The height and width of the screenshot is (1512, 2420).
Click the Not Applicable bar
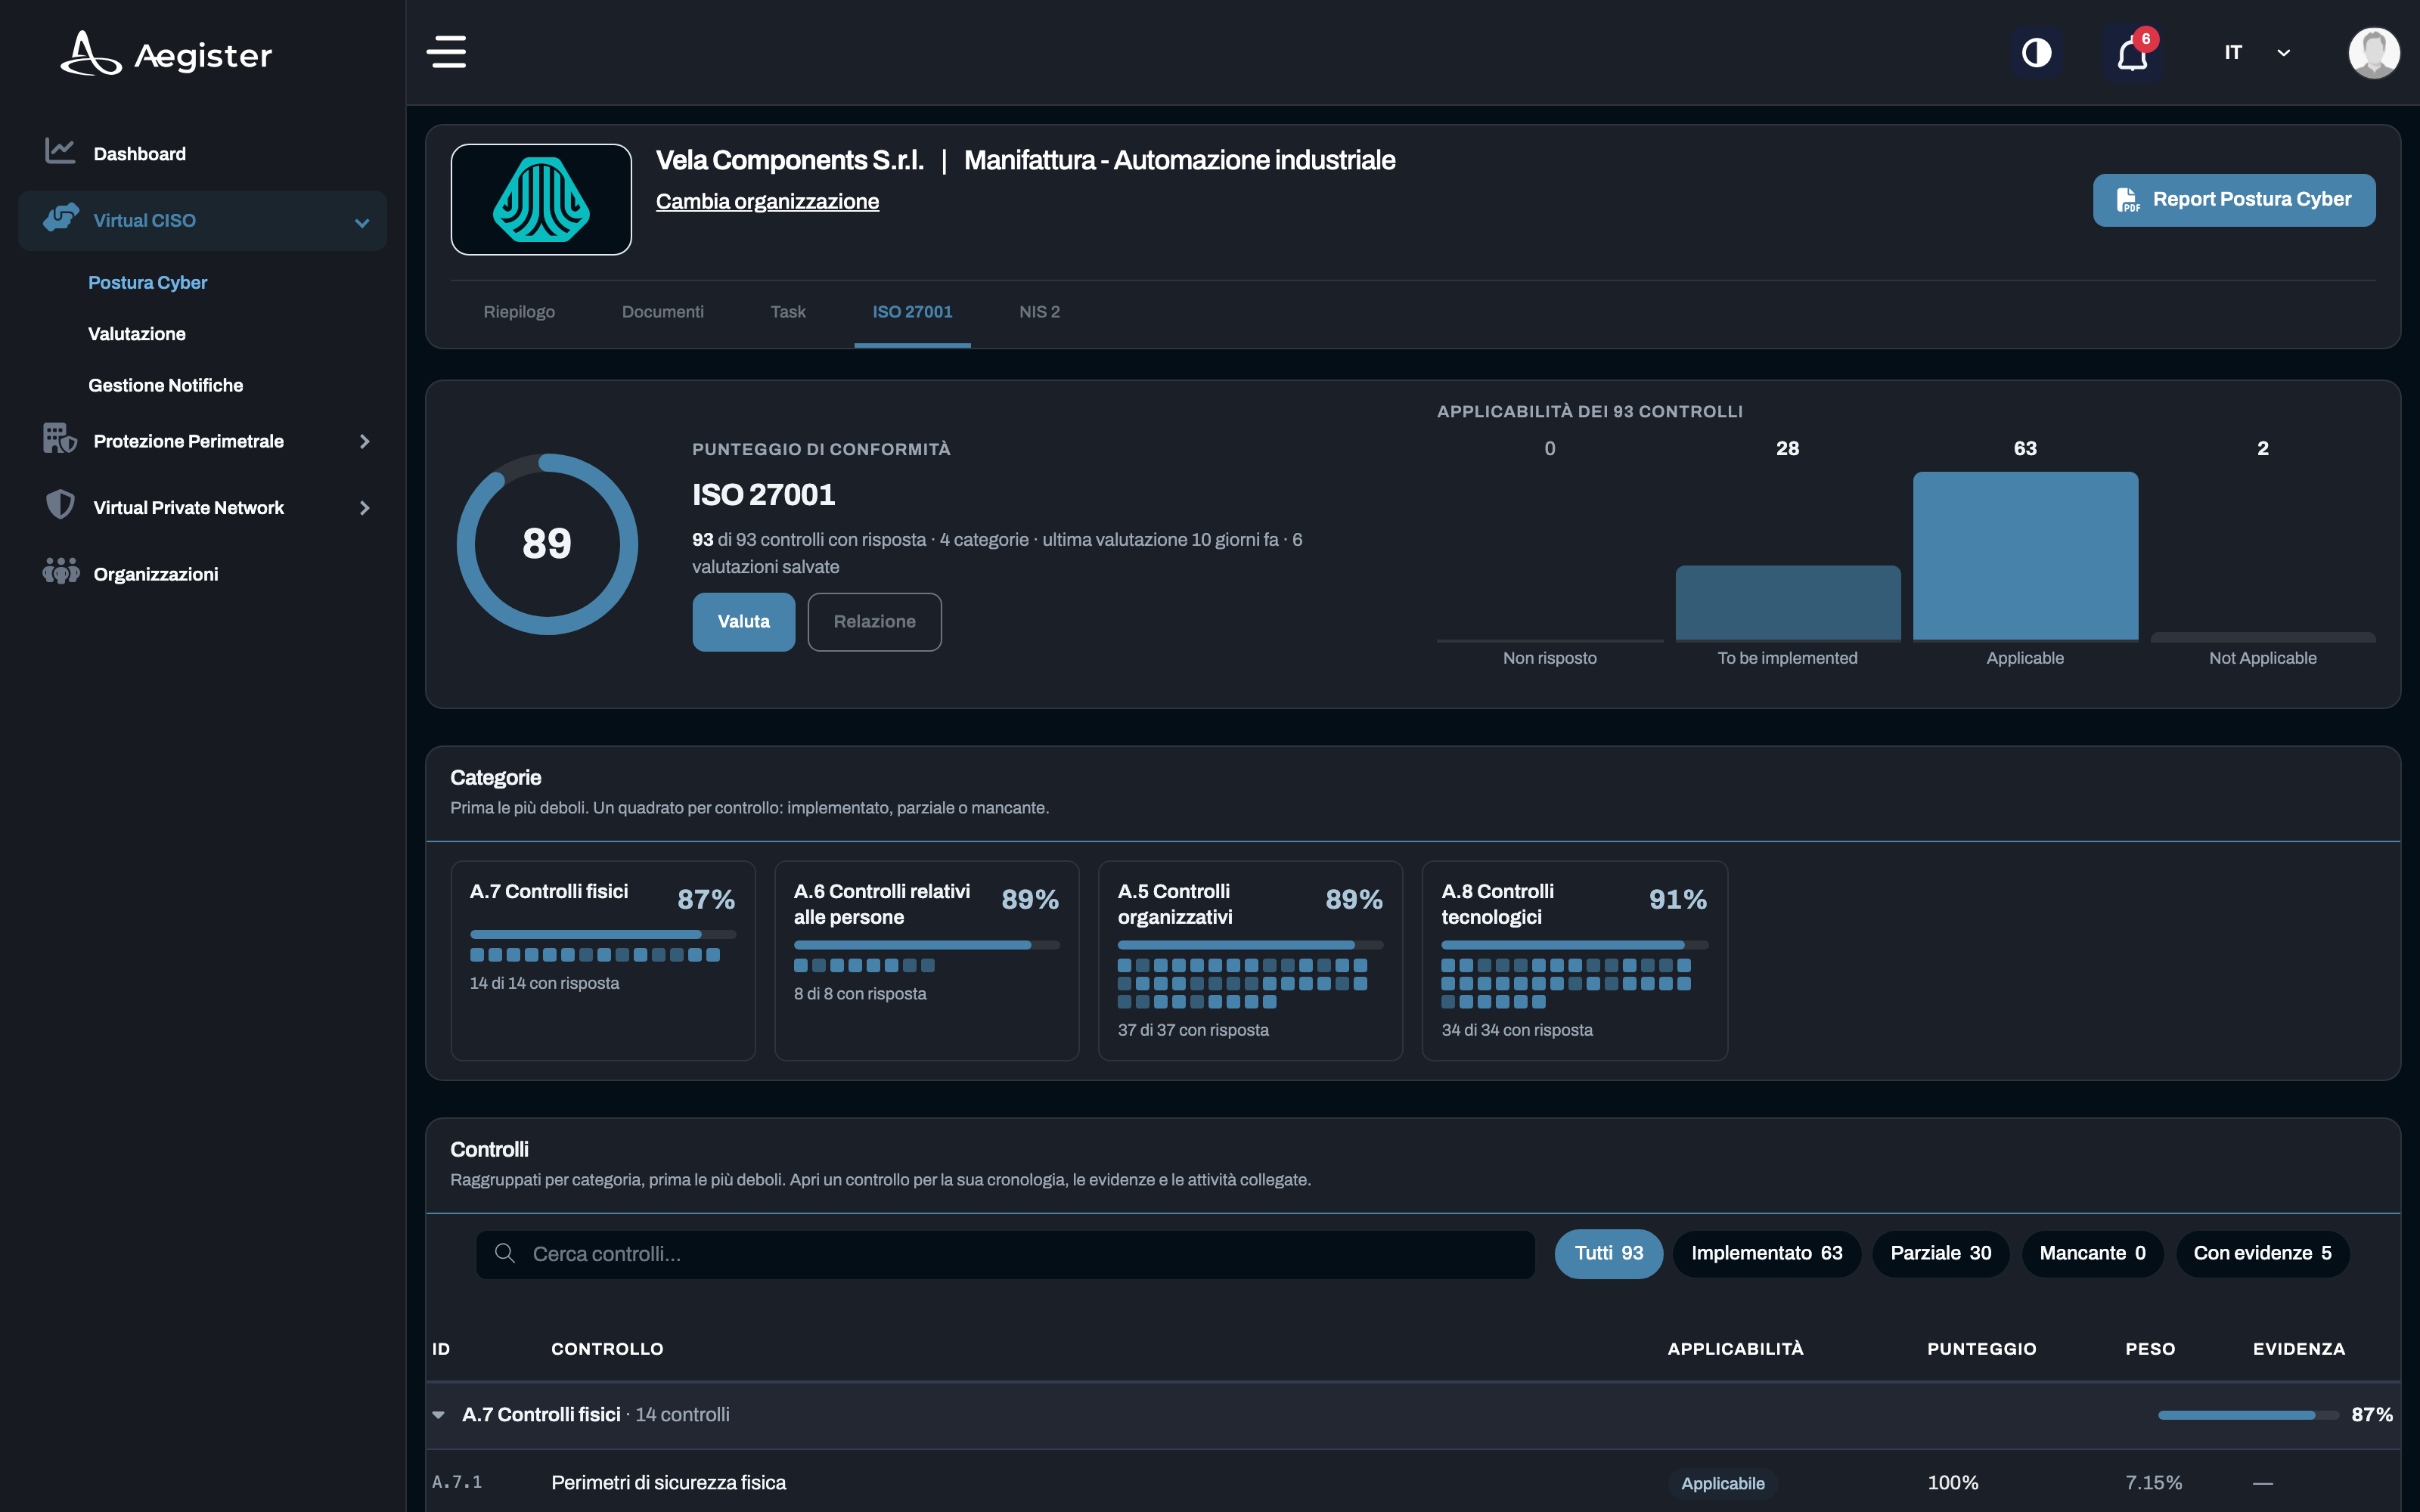[x=2263, y=636]
